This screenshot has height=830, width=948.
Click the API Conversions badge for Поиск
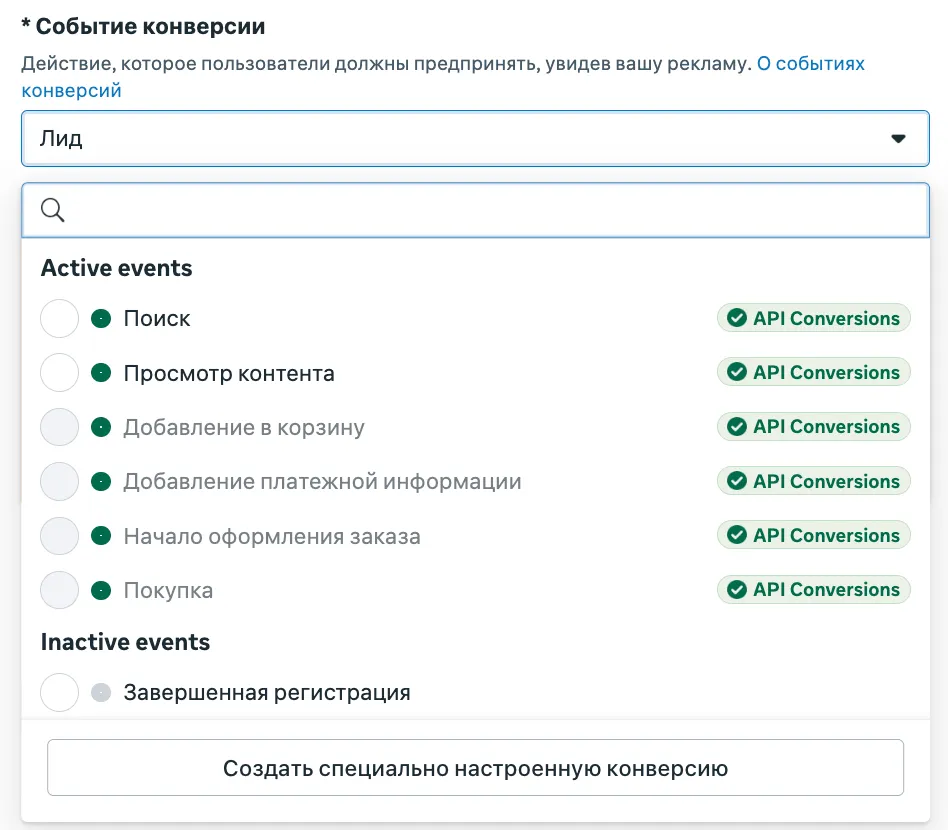pos(814,318)
